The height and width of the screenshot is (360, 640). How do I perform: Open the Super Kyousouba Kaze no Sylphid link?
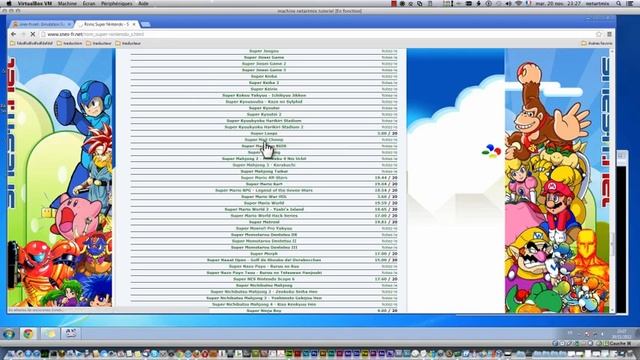(264, 102)
